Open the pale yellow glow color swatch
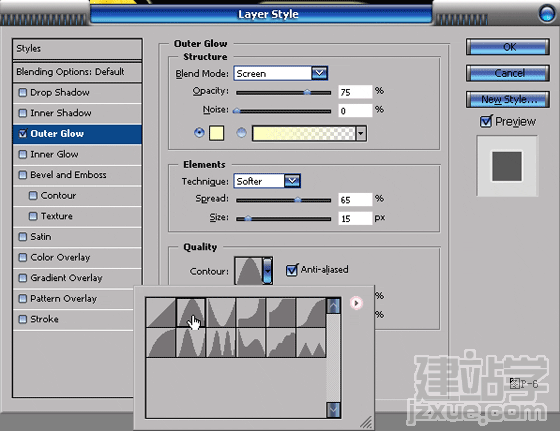Viewport: 560px width, 431px height. tap(216, 133)
